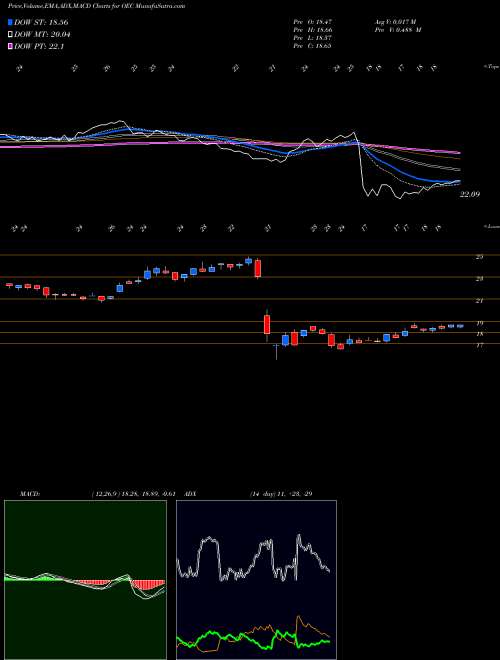The height and width of the screenshot is (660, 500).
Task: Click the 'Avg V: 0.917 M' volume text
Action: (x=395, y=22)
